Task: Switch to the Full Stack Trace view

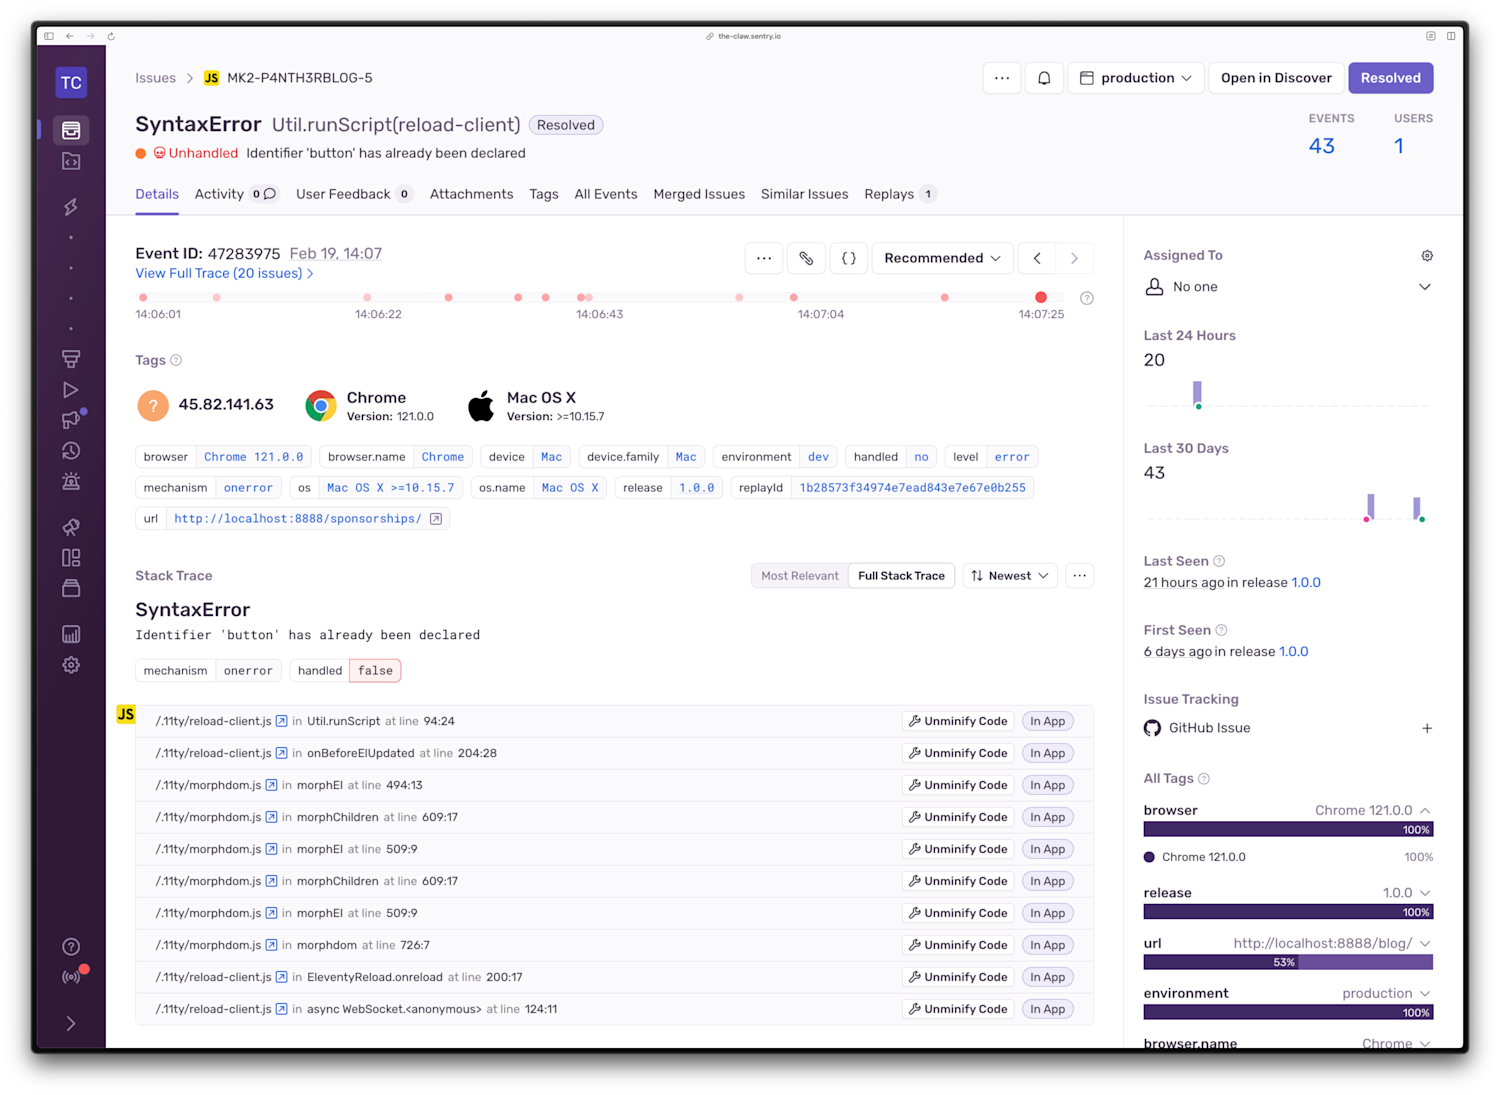Action: 900,575
